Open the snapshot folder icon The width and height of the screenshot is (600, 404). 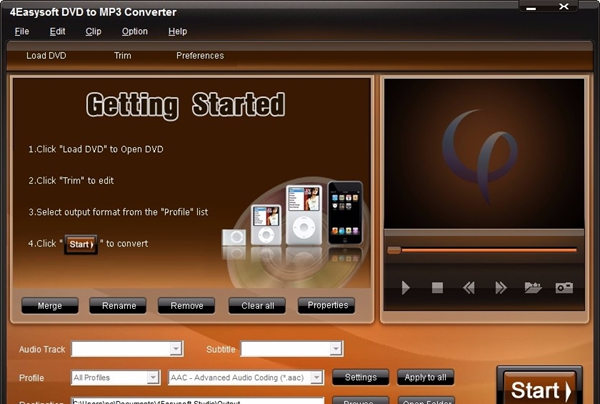tap(533, 287)
